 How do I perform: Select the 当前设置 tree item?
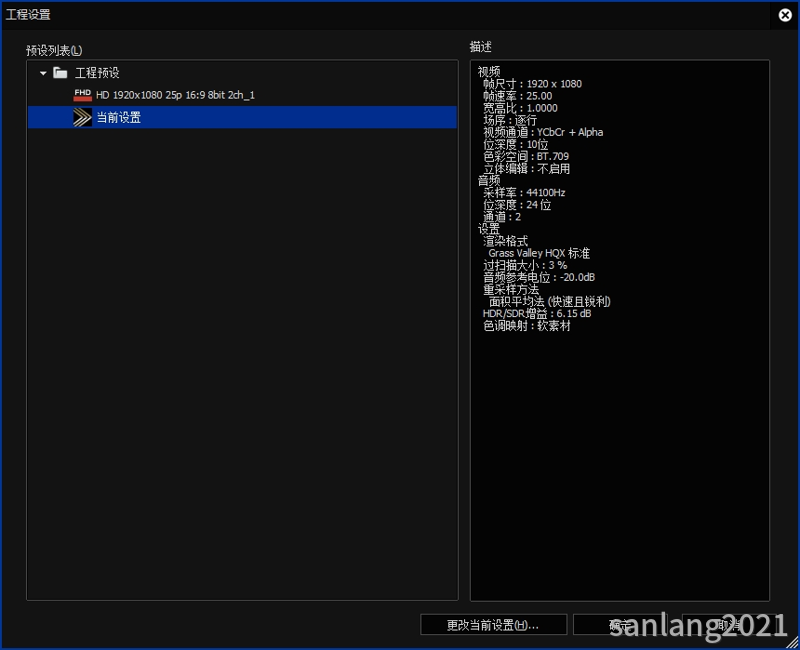tap(118, 117)
